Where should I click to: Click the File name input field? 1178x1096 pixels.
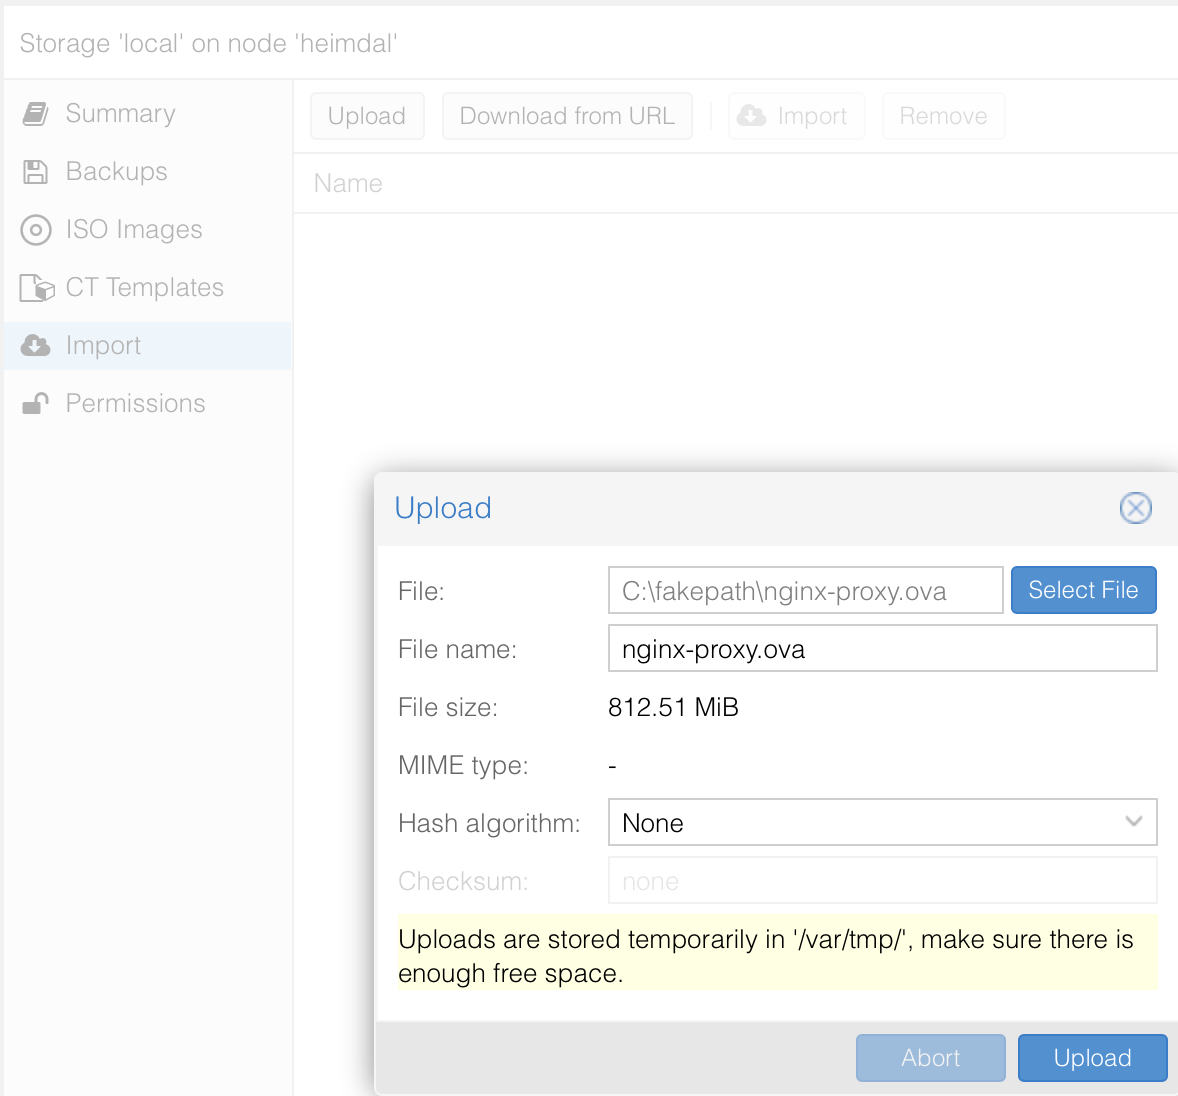point(882,649)
